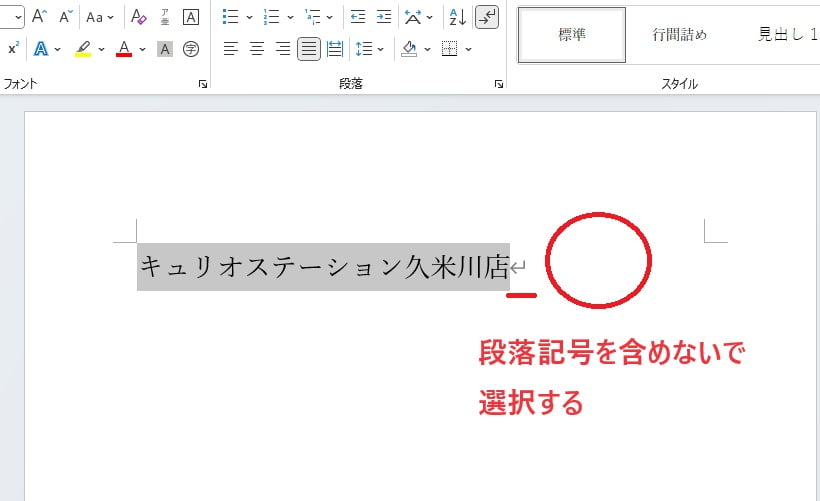This screenshot has width=820, height=501.
Task: Decrease the paragraph indent
Action: point(358,17)
